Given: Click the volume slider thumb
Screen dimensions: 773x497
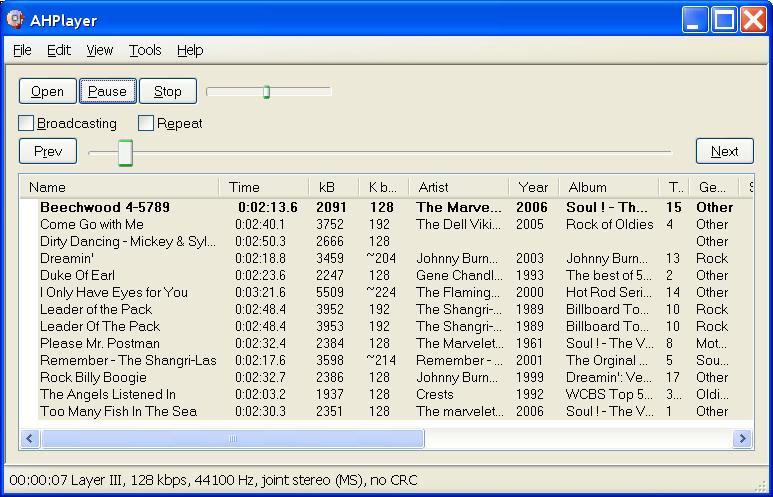Looking at the screenshot, I should (266, 92).
